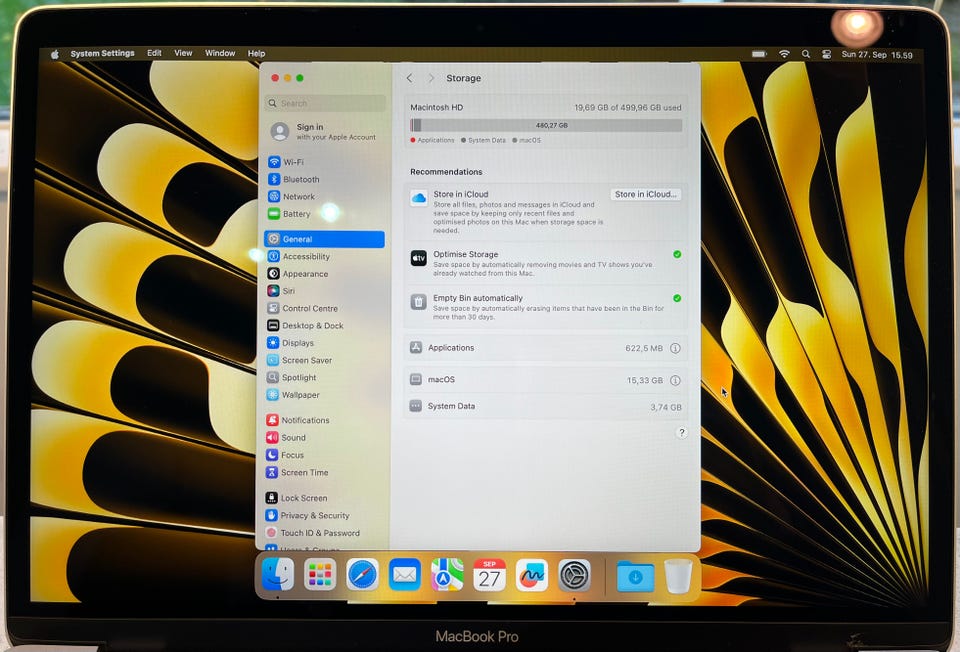
Task: Click the Store in iCloud… button
Action: (646, 194)
